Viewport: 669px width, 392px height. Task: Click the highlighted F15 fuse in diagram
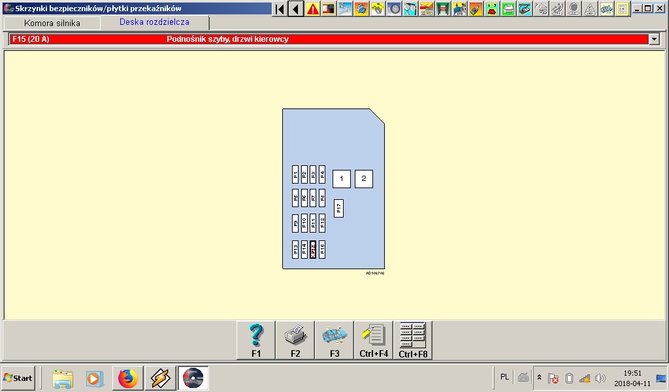click(x=313, y=250)
